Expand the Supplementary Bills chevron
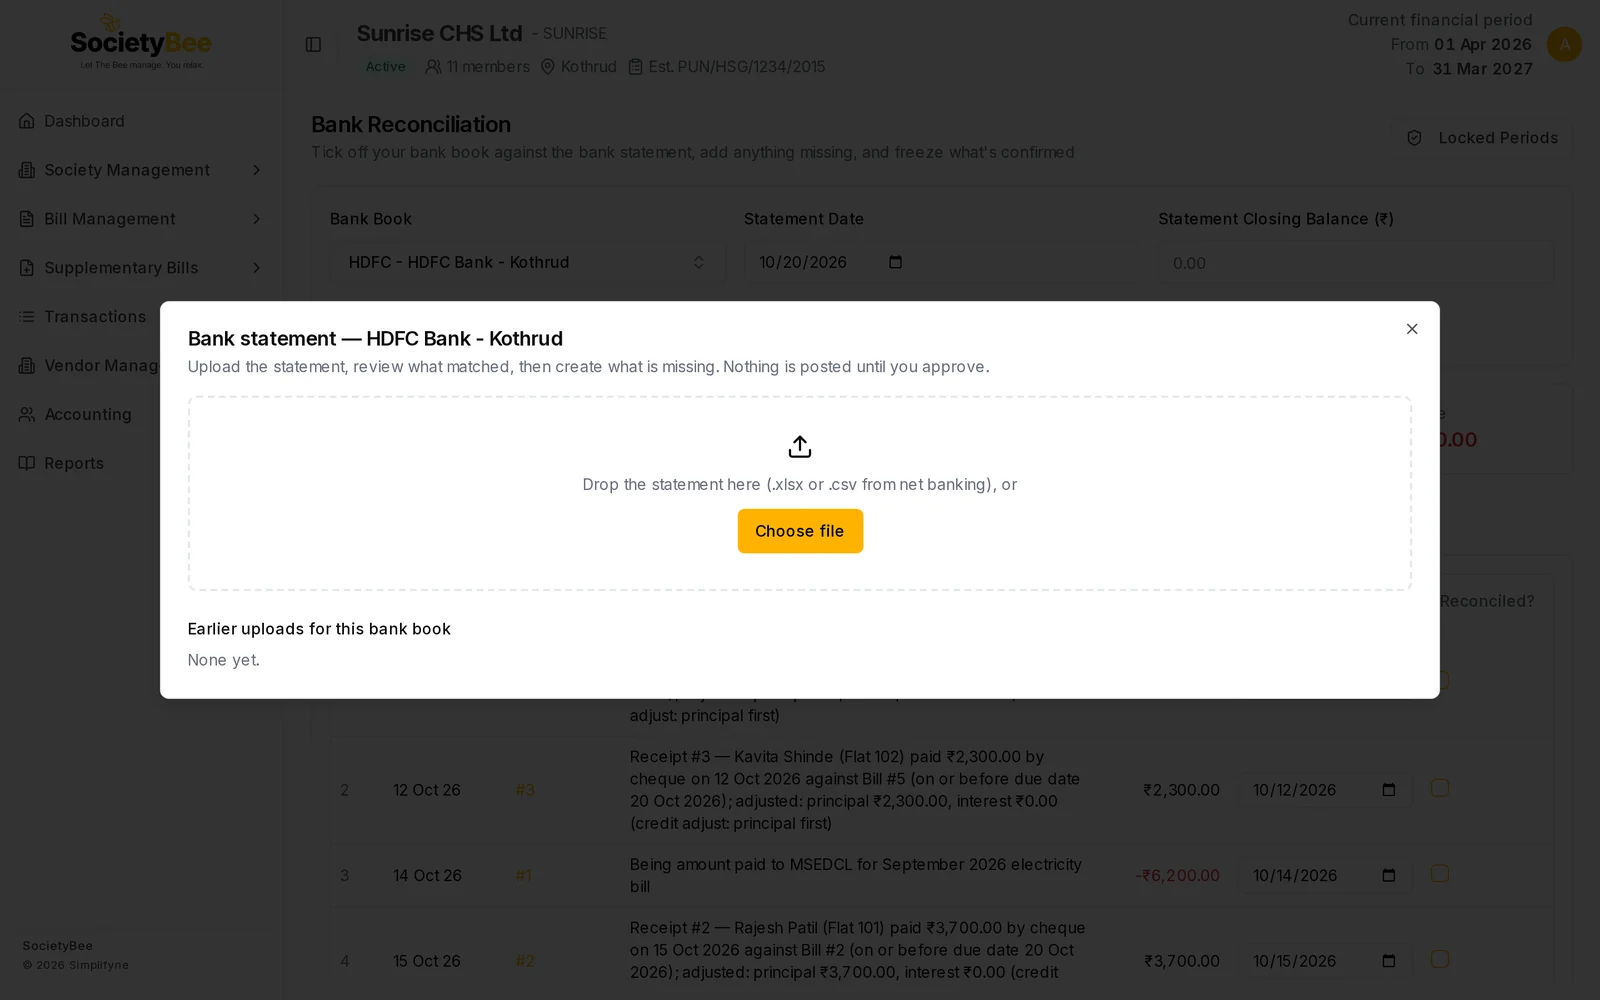This screenshot has height=1000, width=1600. click(x=257, y=268)
